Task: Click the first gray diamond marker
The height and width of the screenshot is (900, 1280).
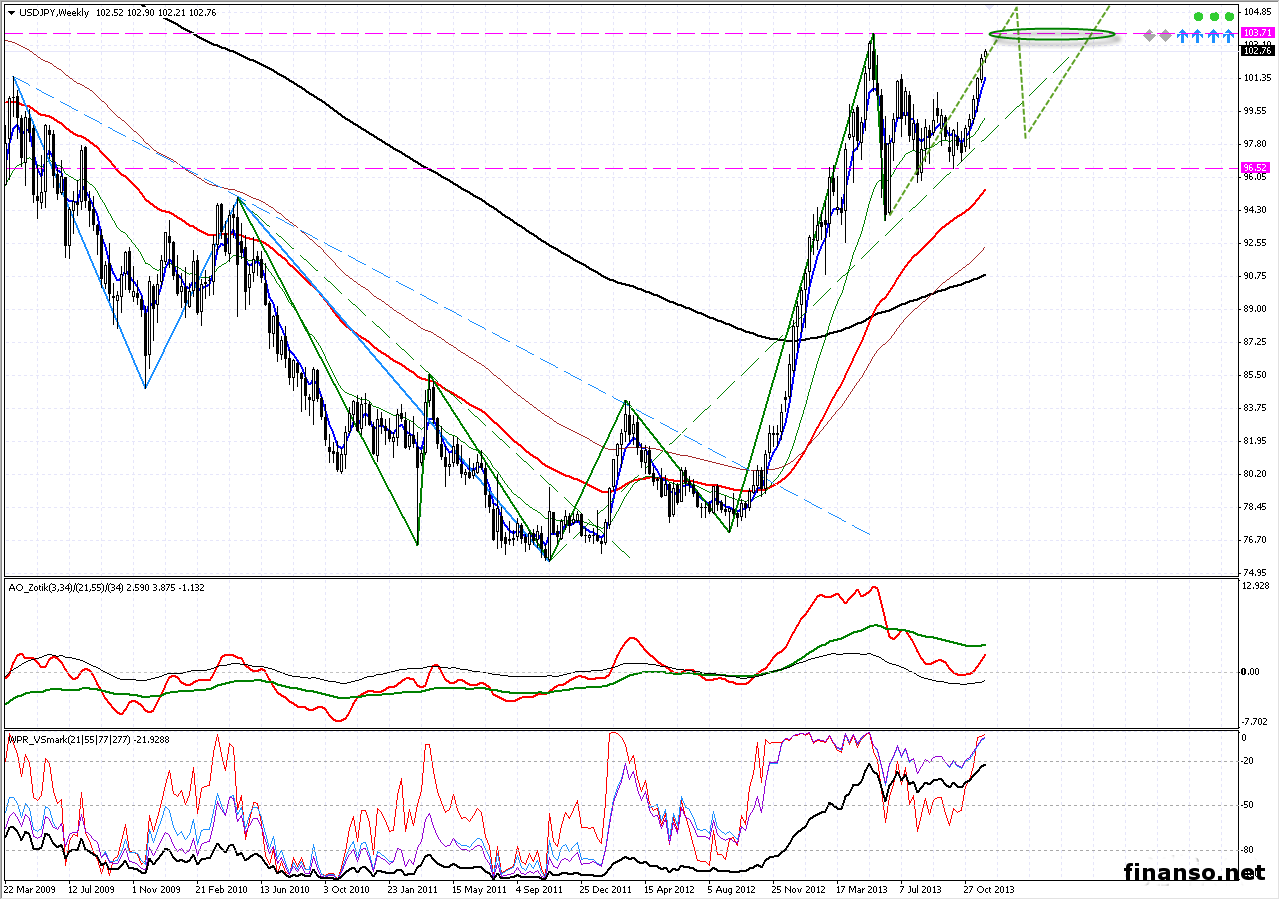Action: [1150, 36]
